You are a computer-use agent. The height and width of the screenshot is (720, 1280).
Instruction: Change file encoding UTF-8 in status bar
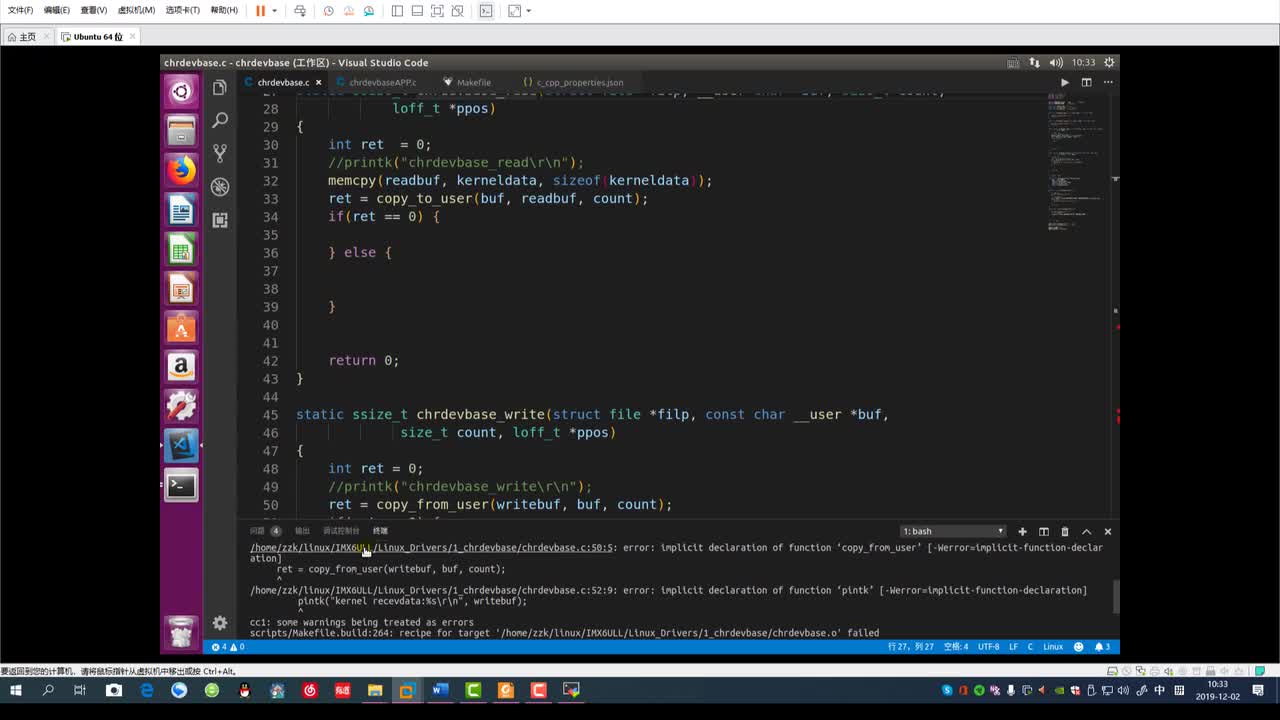(x=988, y=647)
